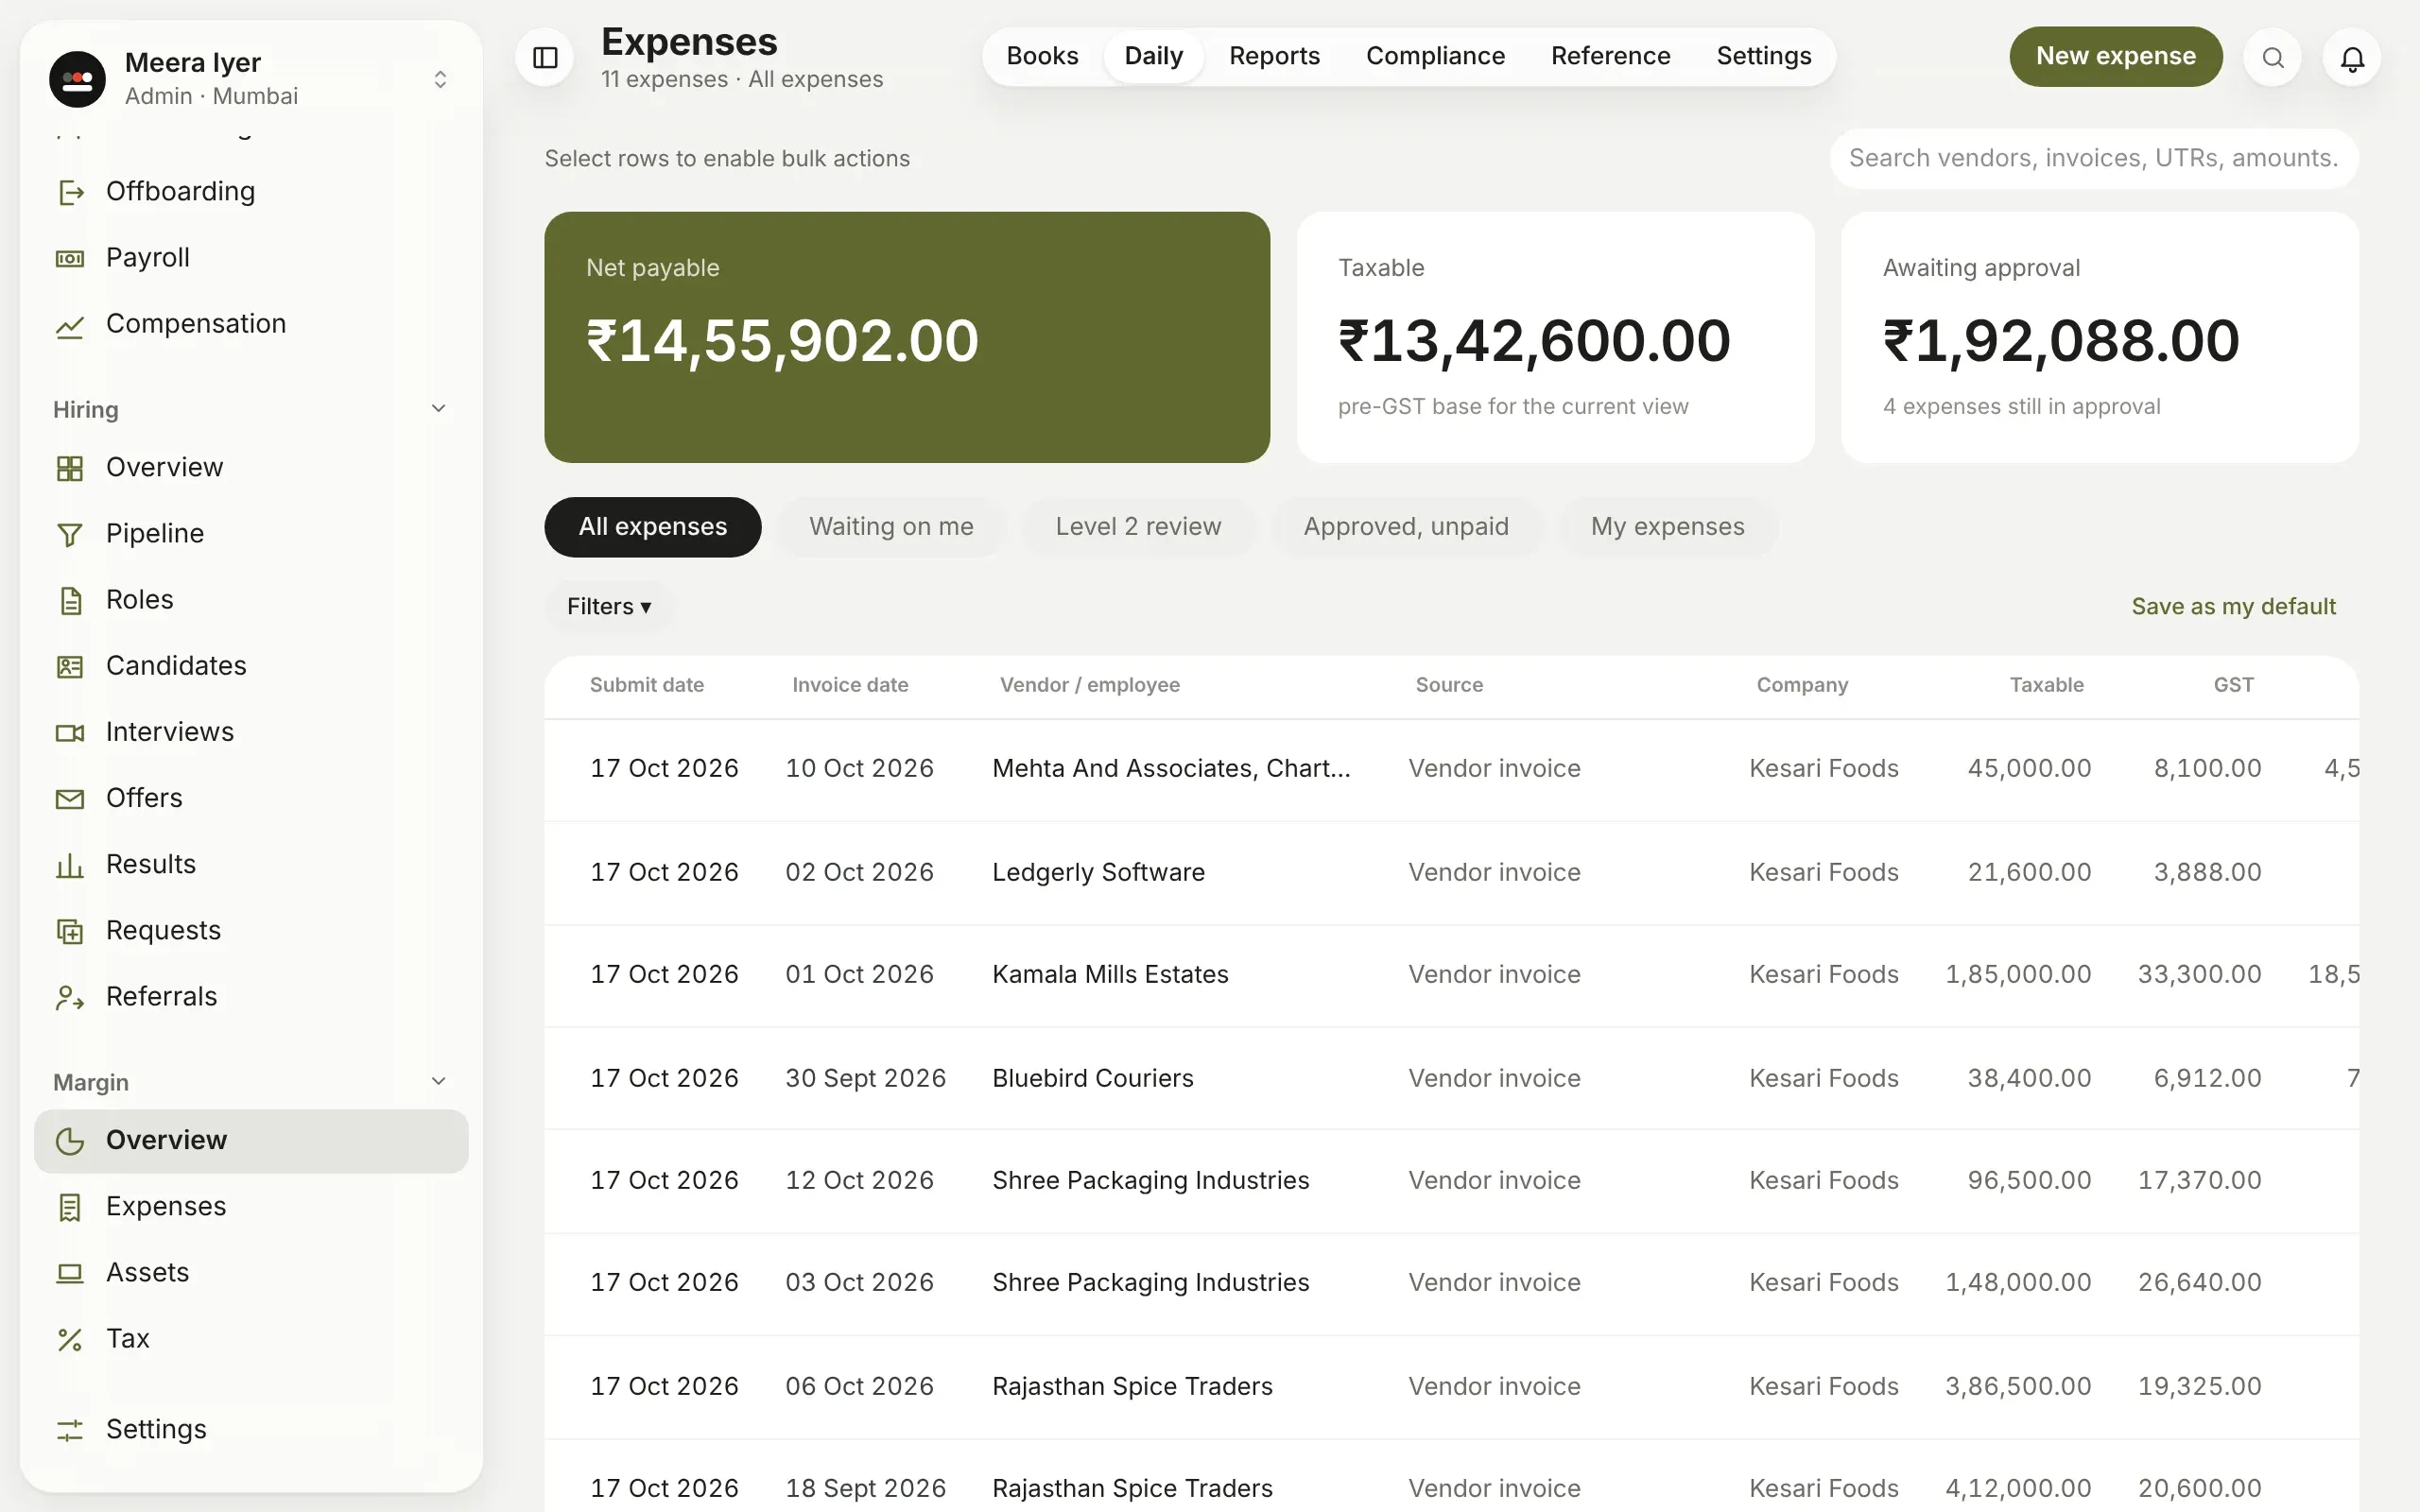Screen dimensions: 2420x1512
Task: Switch to the Books tab
Action: pyautogui.click(x=1042, y=56)
